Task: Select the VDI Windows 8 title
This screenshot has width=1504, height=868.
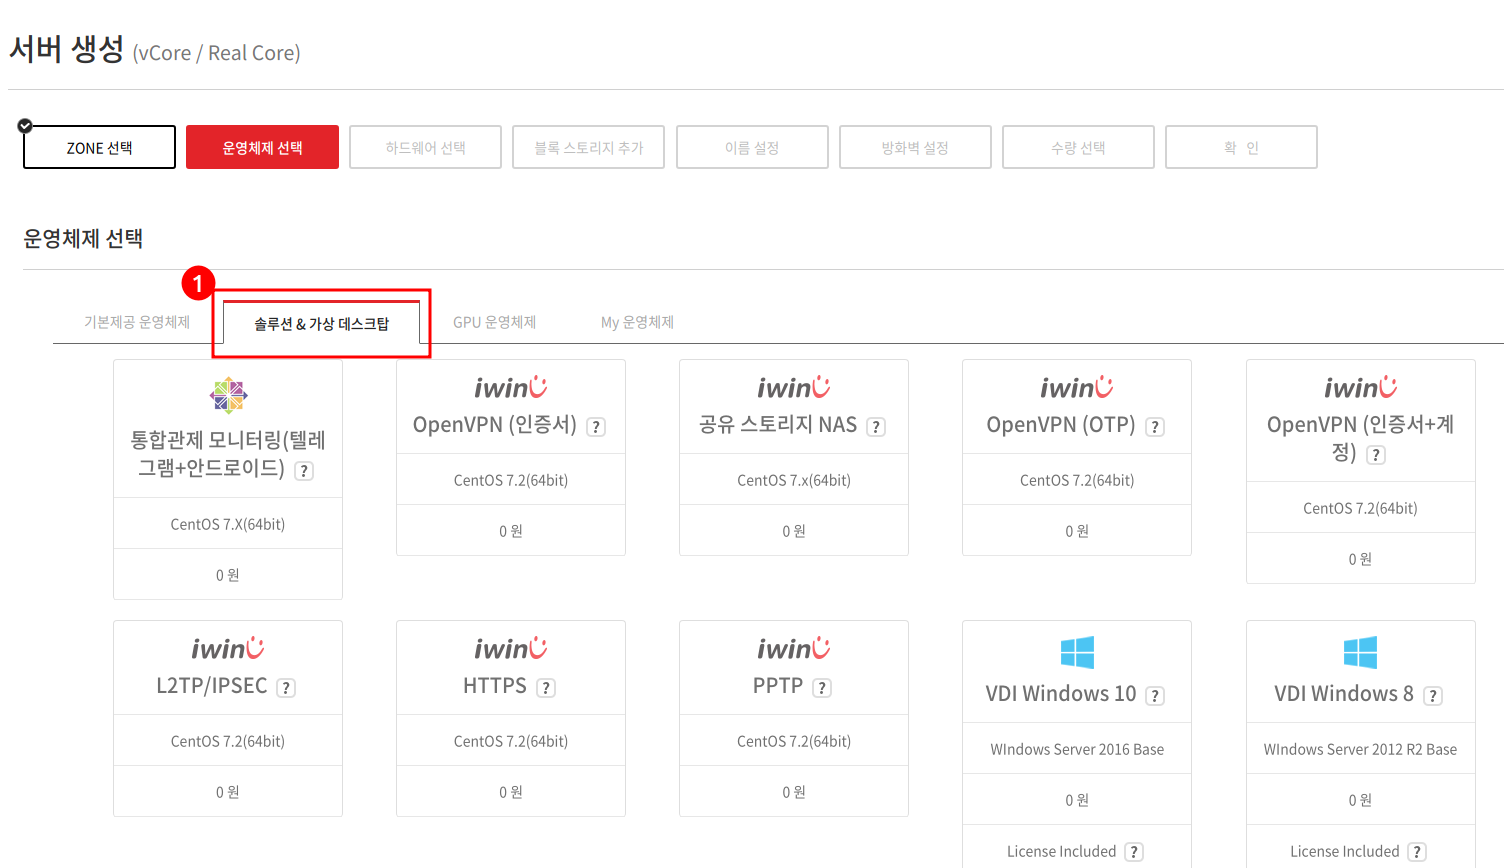Action: coord(1344,694)
